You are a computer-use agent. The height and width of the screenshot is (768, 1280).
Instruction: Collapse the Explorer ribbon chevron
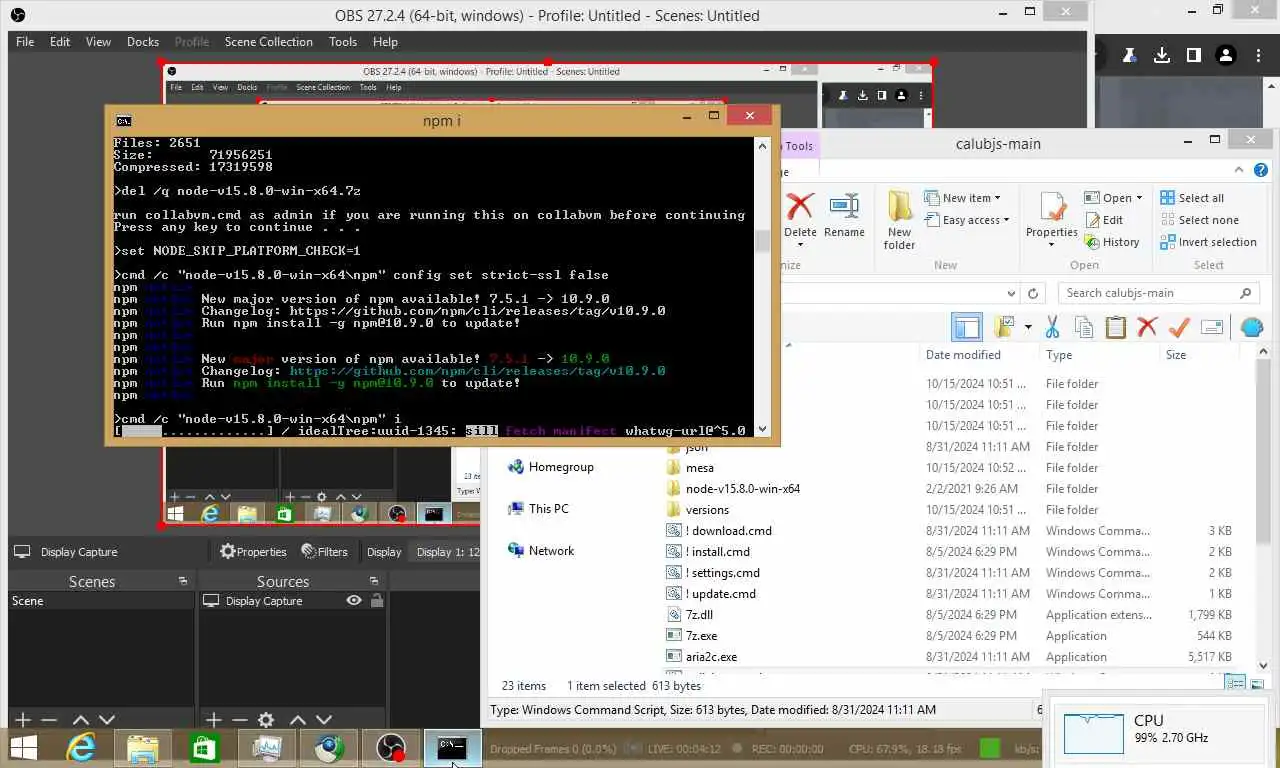1239,170
